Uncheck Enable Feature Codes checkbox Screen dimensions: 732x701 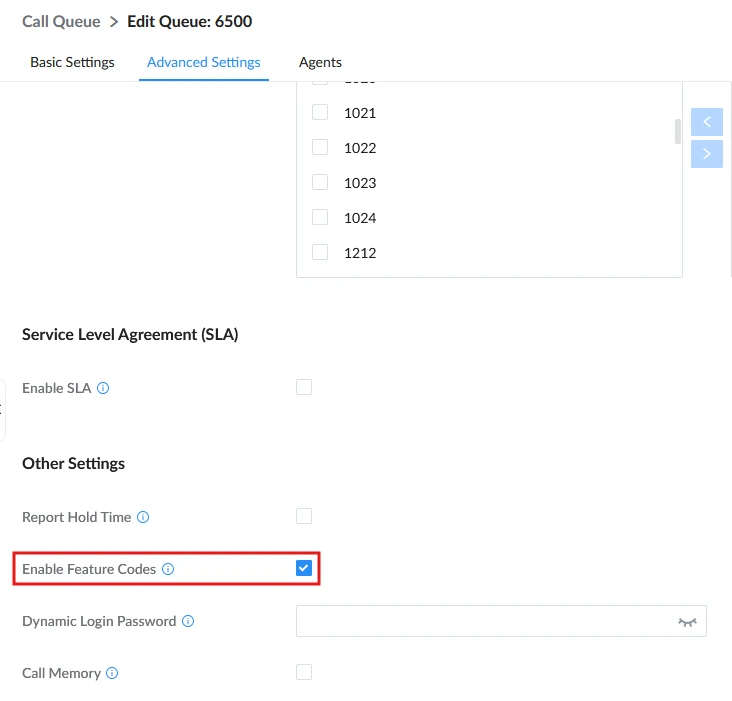304,568
